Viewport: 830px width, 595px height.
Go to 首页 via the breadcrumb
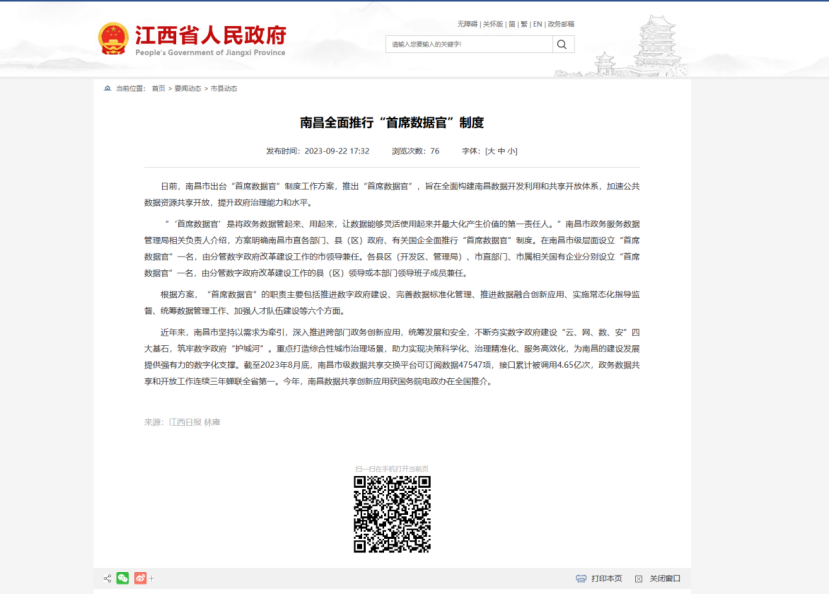(157, 88)
